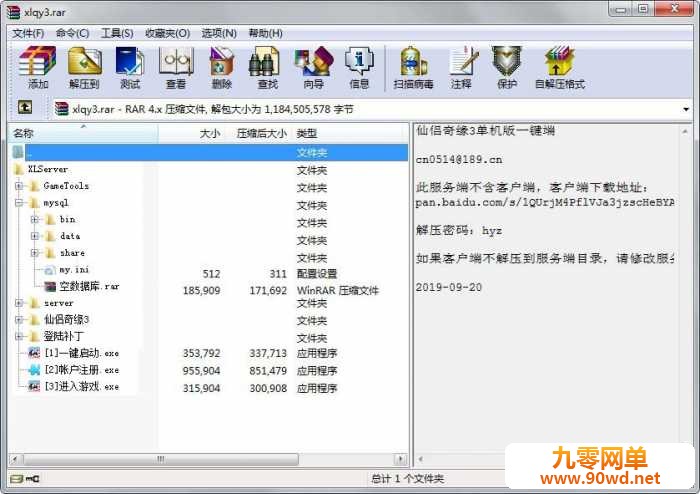
Task: Open the Comment (注释) tool
Action: [462, 67]
